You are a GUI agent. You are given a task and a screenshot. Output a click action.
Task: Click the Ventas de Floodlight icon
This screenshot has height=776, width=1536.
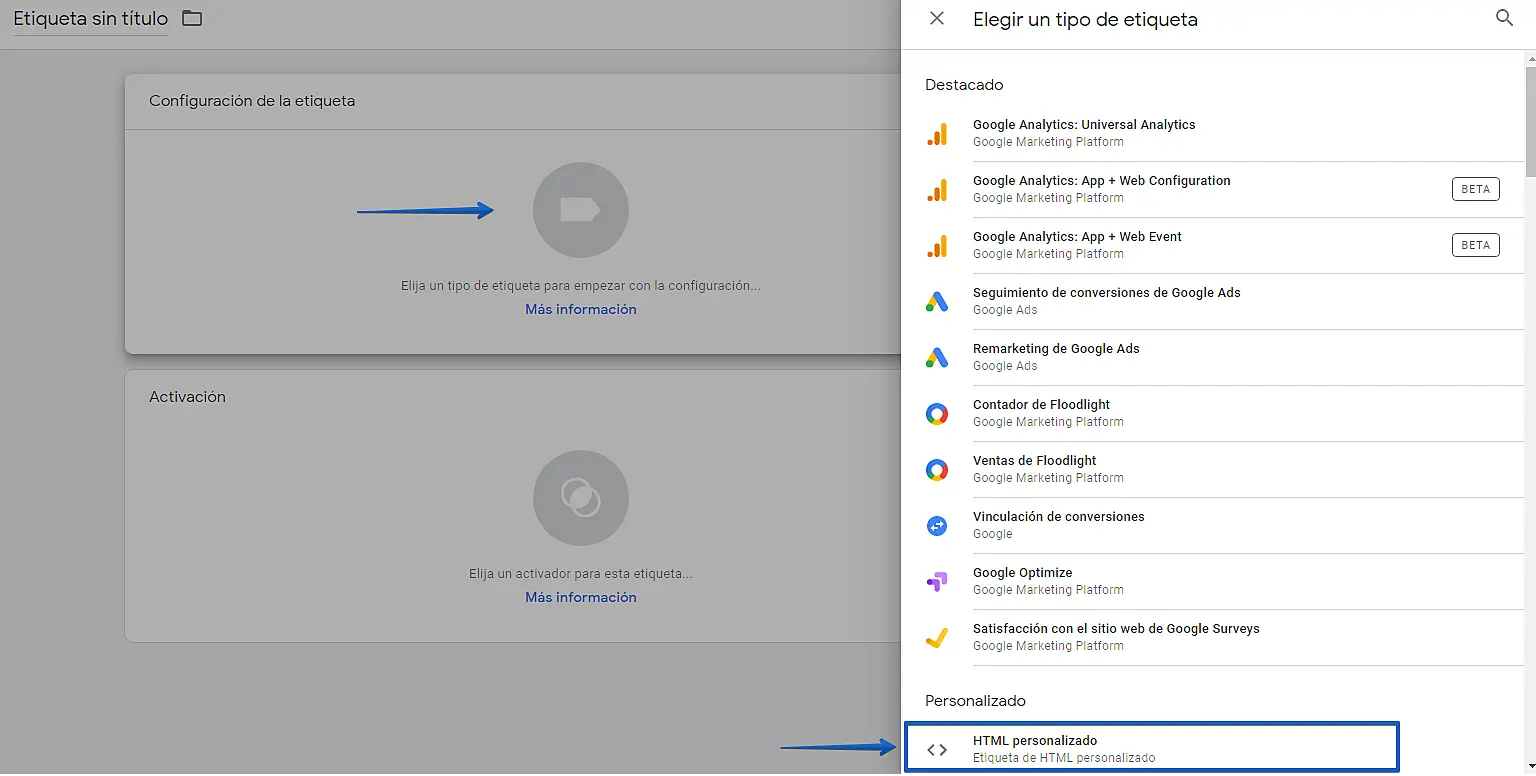[x=937, y=469]
